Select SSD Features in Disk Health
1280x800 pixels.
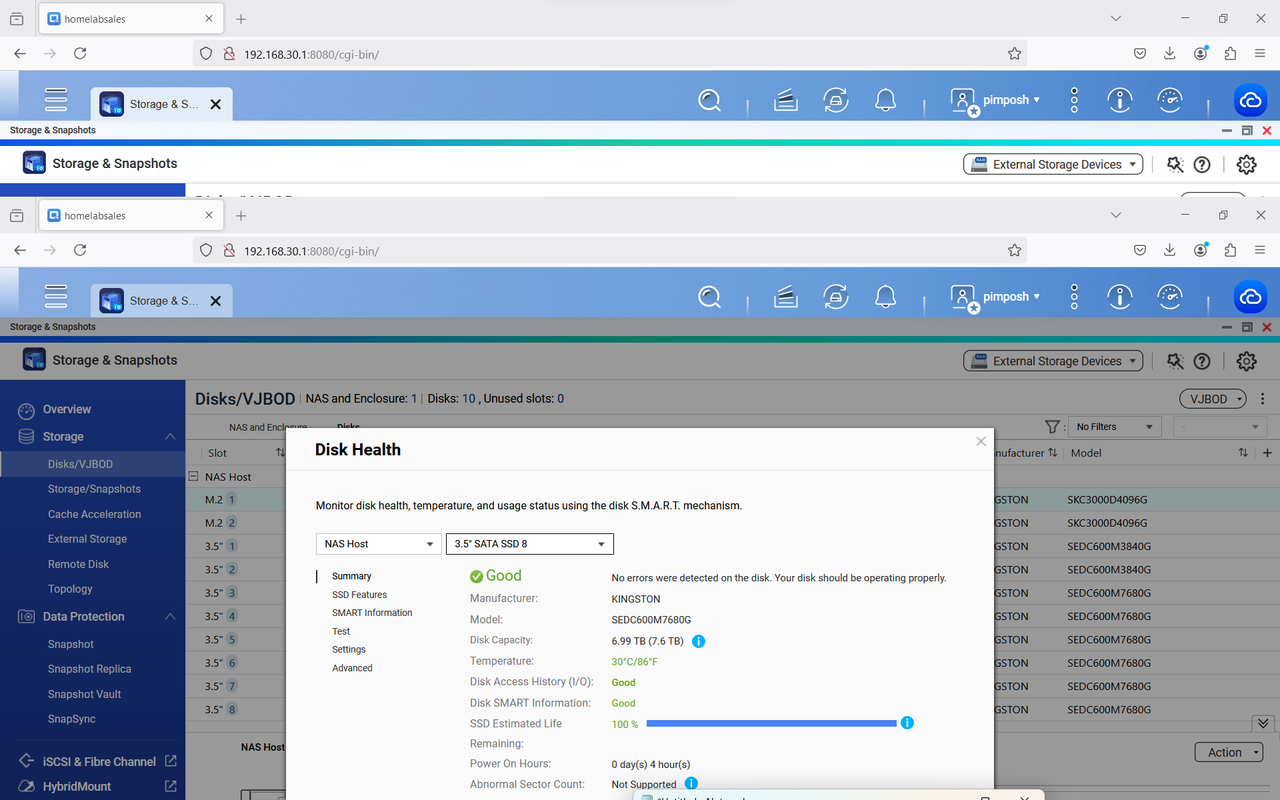[x=360, y=595]
